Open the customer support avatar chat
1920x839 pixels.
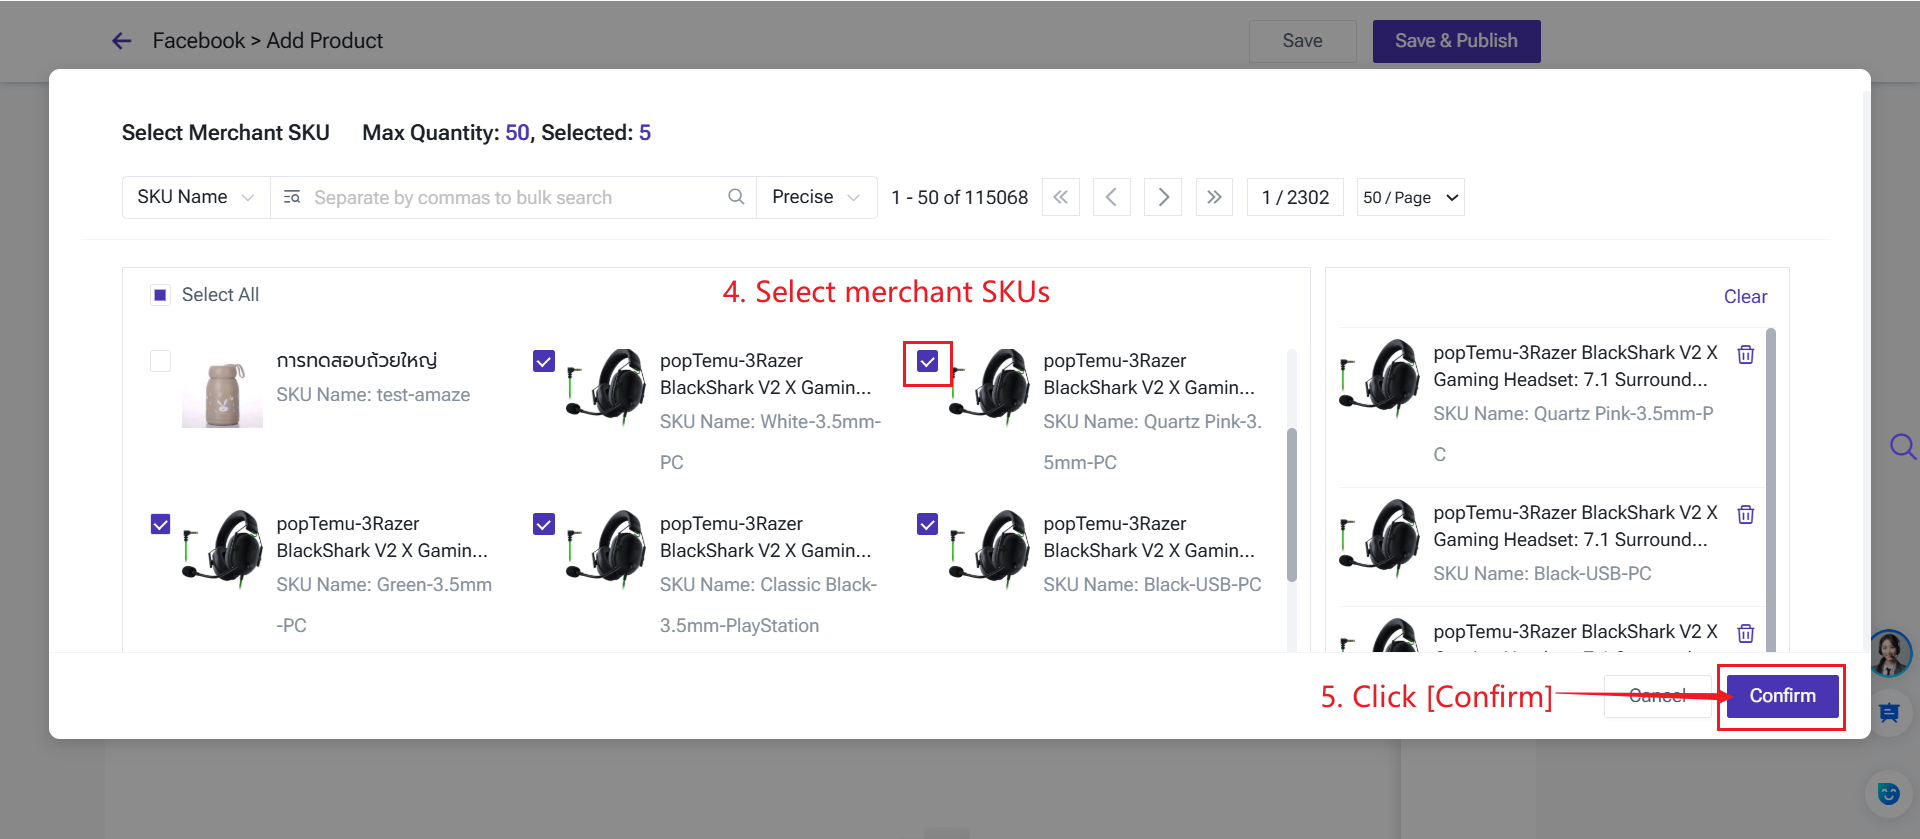1890,654
